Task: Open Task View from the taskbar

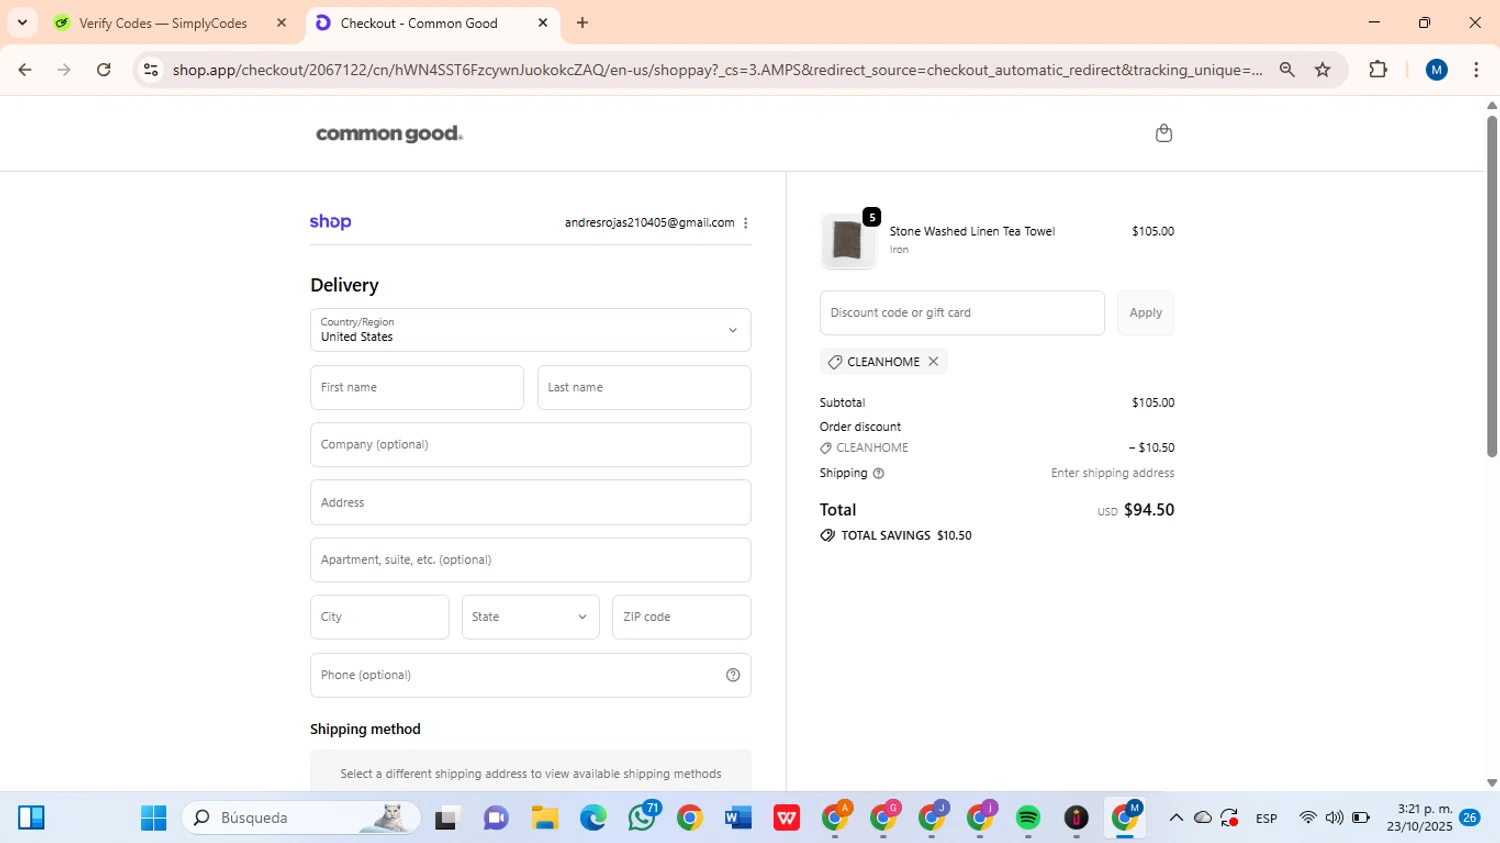Action: pos(447,818)
